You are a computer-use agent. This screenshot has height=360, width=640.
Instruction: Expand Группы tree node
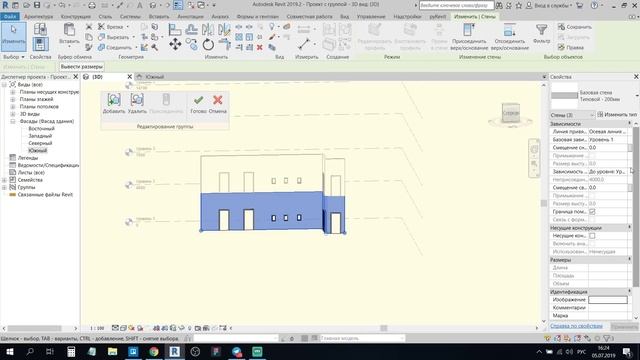pyautogui.click(x=4, y=187)
